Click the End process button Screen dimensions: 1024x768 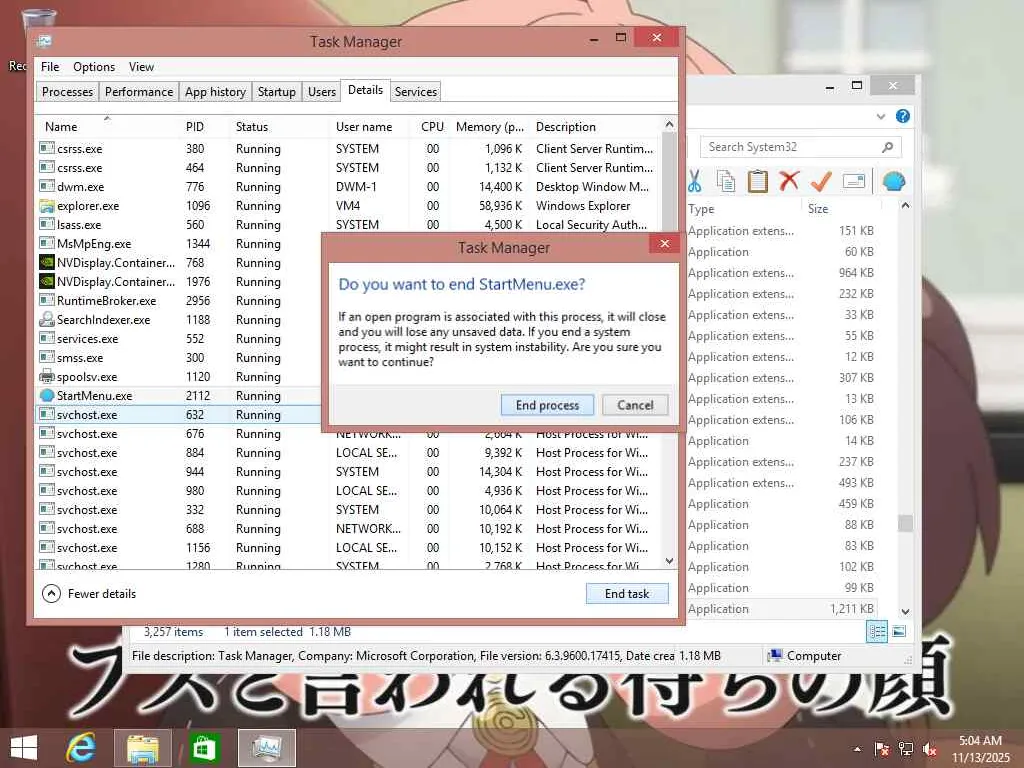pos(547,405)
